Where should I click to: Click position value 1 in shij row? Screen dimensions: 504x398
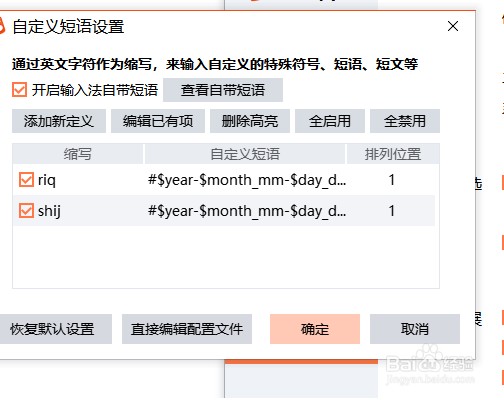(392, 211)
